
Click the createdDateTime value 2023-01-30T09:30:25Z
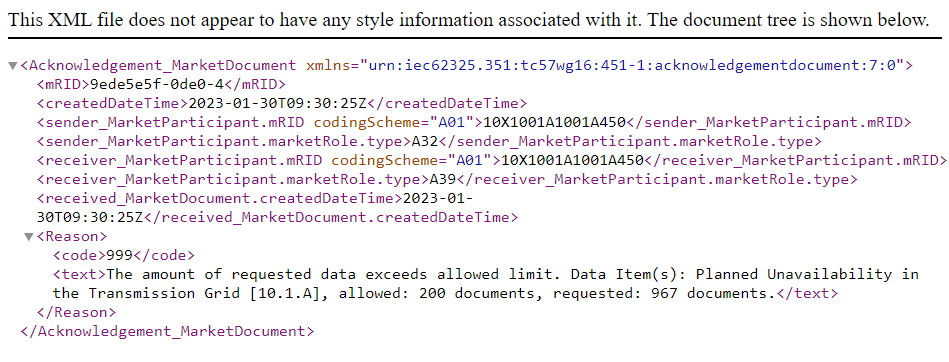277,103
